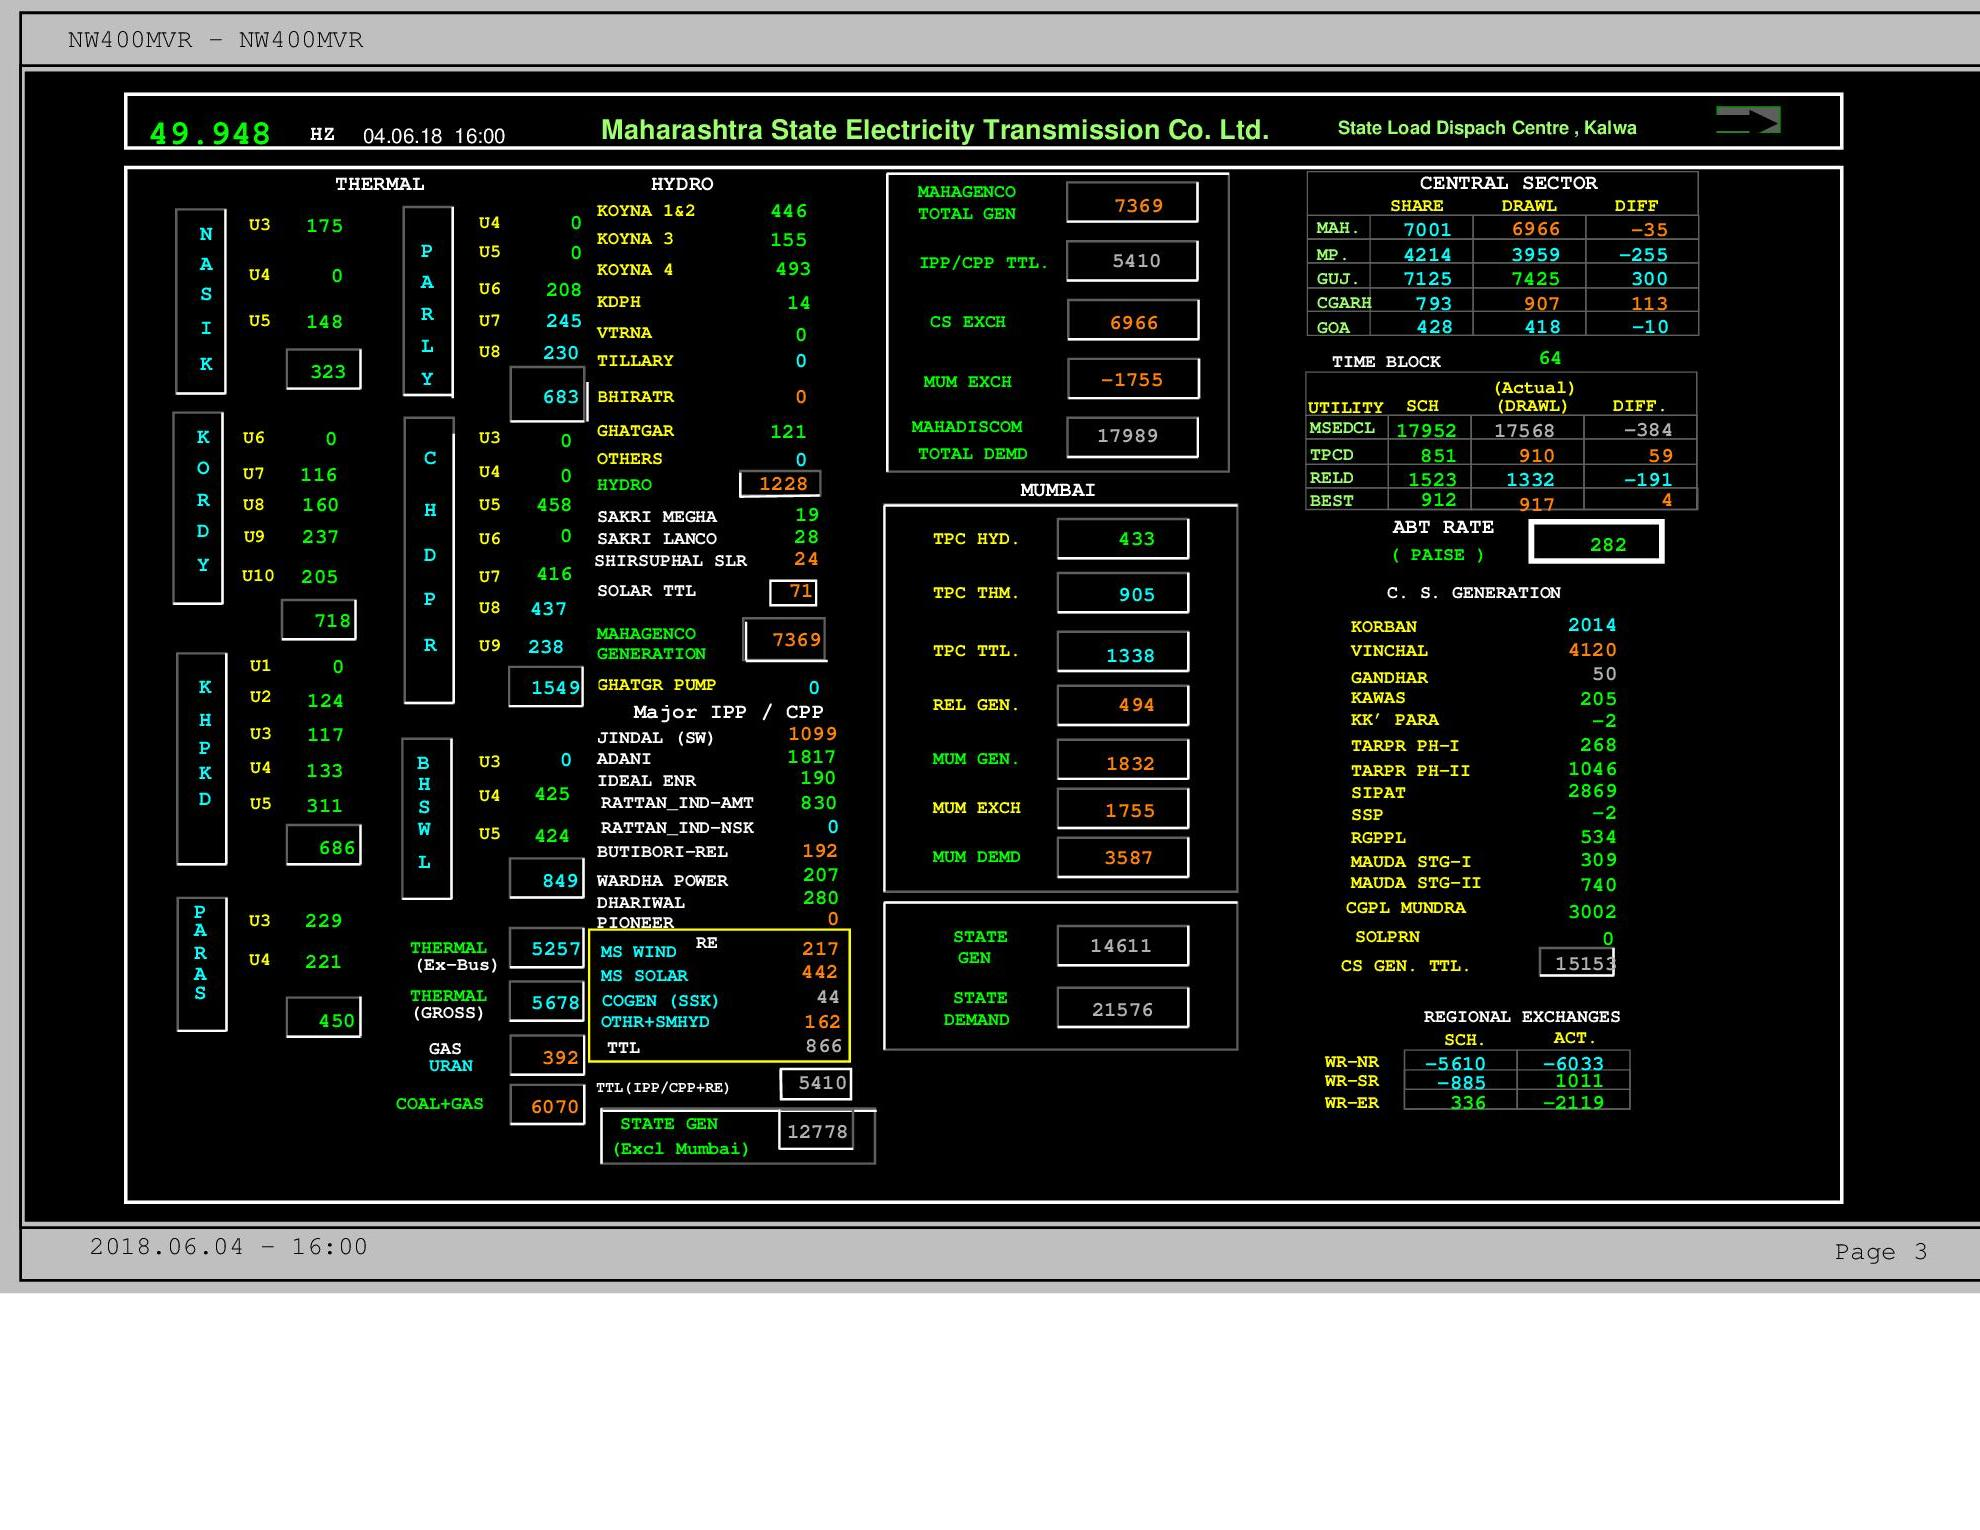The height and width of the screenshot is (1530, 1980).
Task: Click the VINCHAL generation value 4120
Action: pos(1592,650)
